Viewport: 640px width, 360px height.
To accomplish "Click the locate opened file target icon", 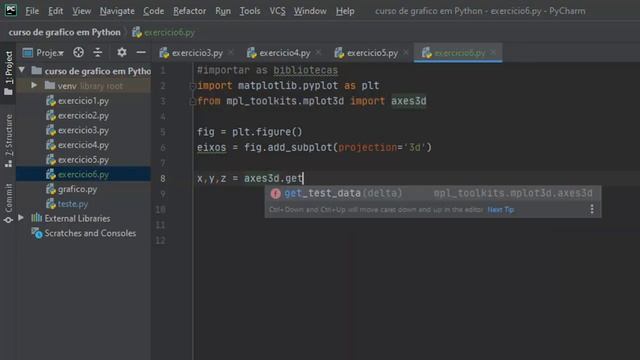I will tap(78, 52).
